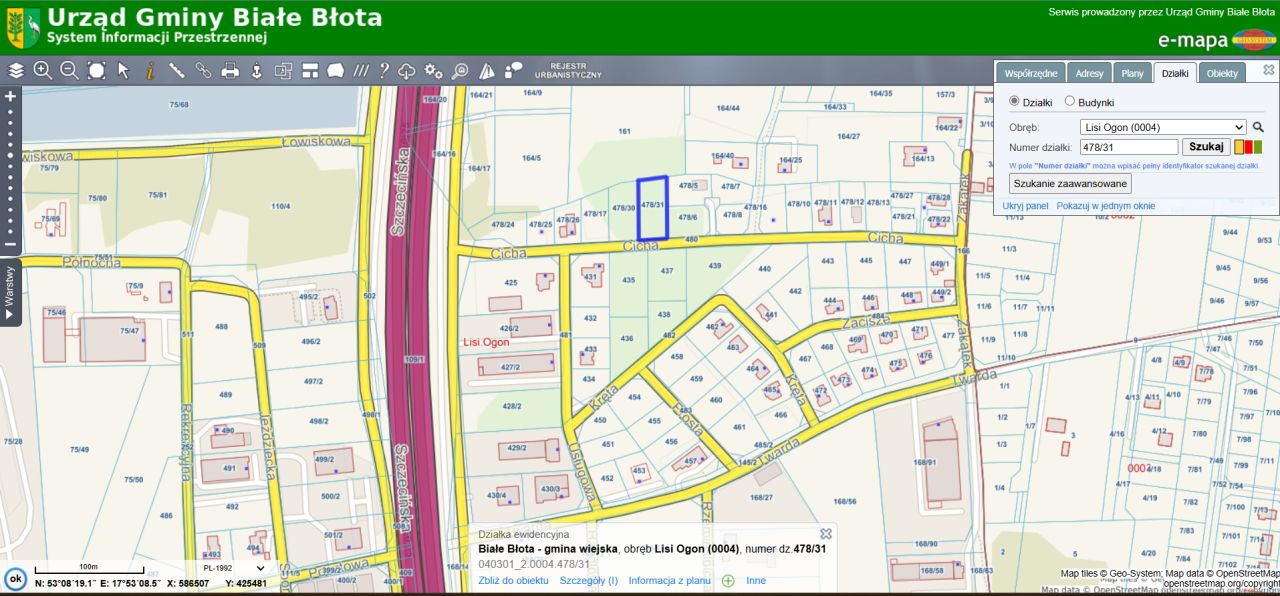
Task: Open the PL-1992 coordinate system dropdown
Action: pyautogui.click(x=233, y=567)
